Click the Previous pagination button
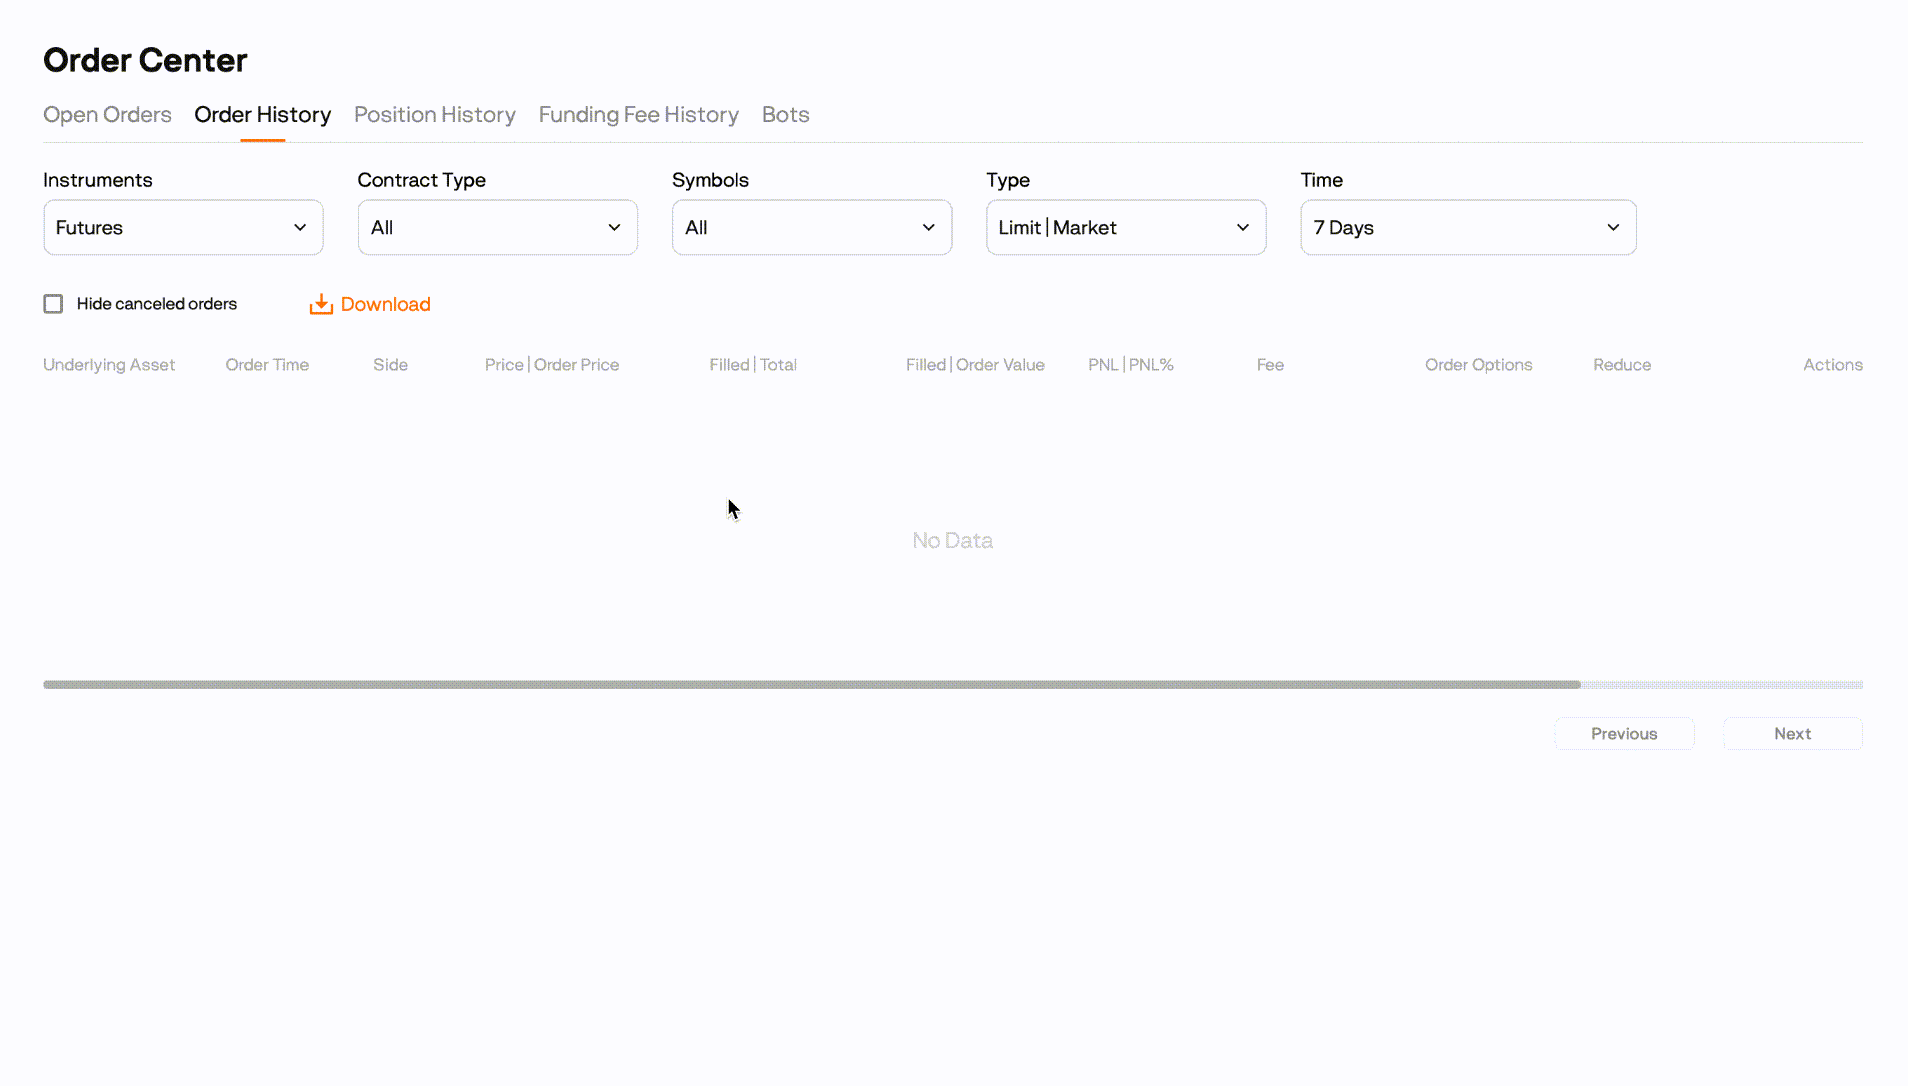The height and width of the screenshot is (1086, 1908). [x=1624, y=733]
